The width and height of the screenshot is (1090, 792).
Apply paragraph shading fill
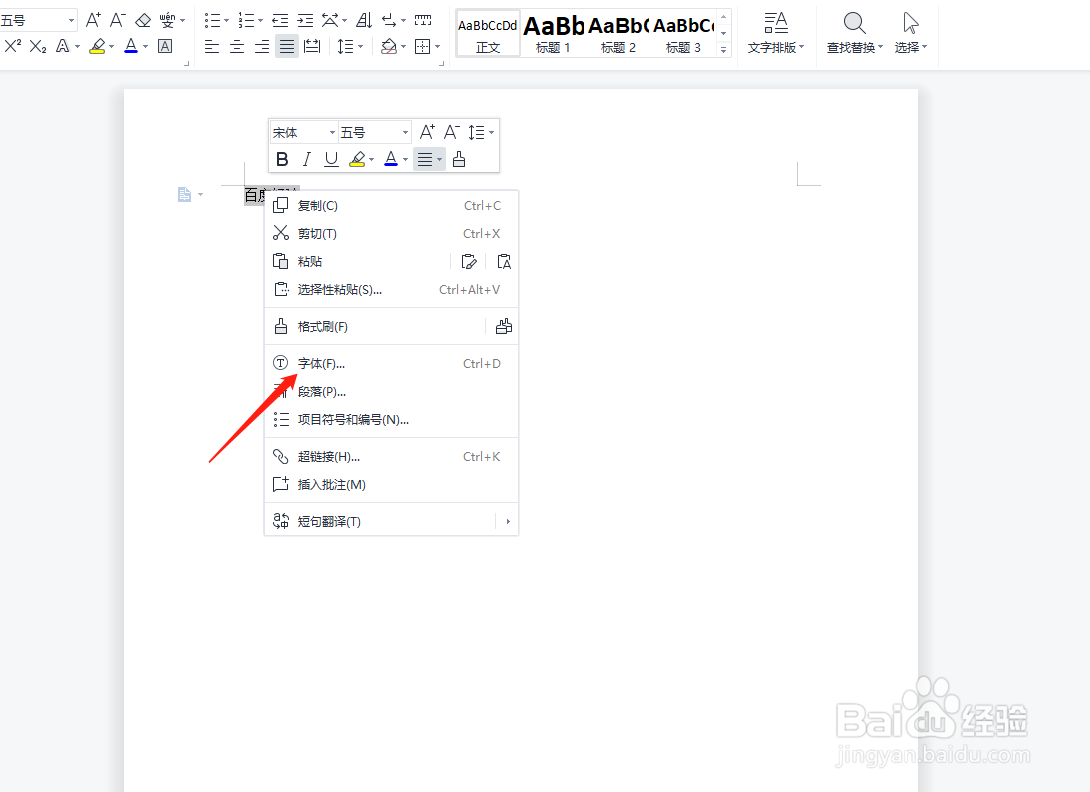click(x=389, y=47)
